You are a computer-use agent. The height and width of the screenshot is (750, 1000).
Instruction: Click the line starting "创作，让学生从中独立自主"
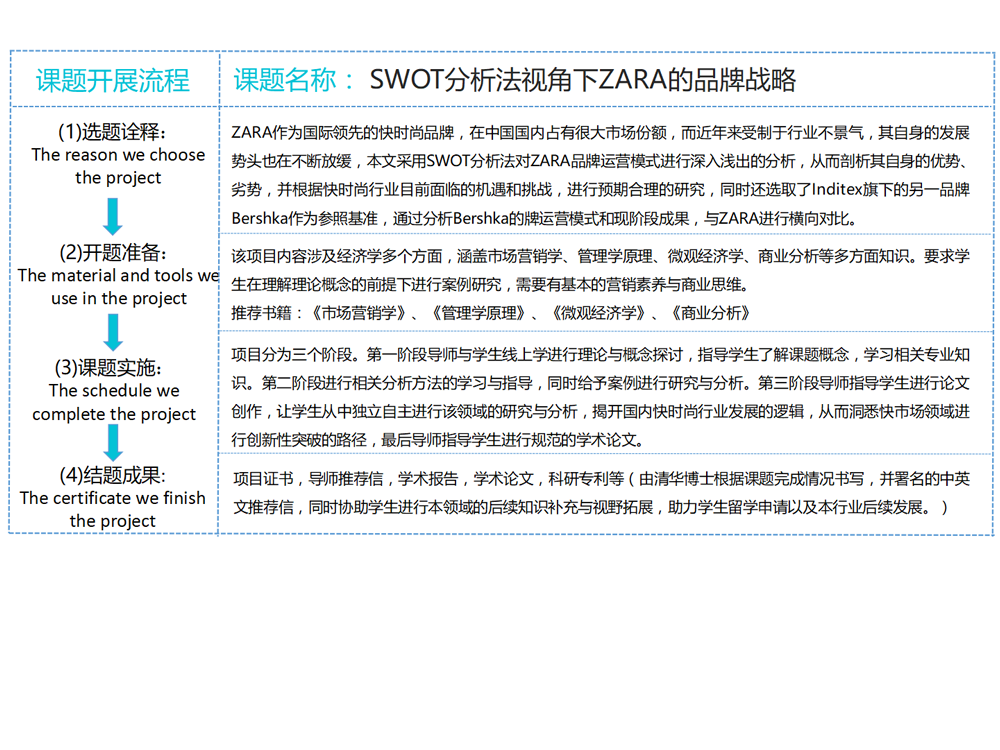coord(600,412)
